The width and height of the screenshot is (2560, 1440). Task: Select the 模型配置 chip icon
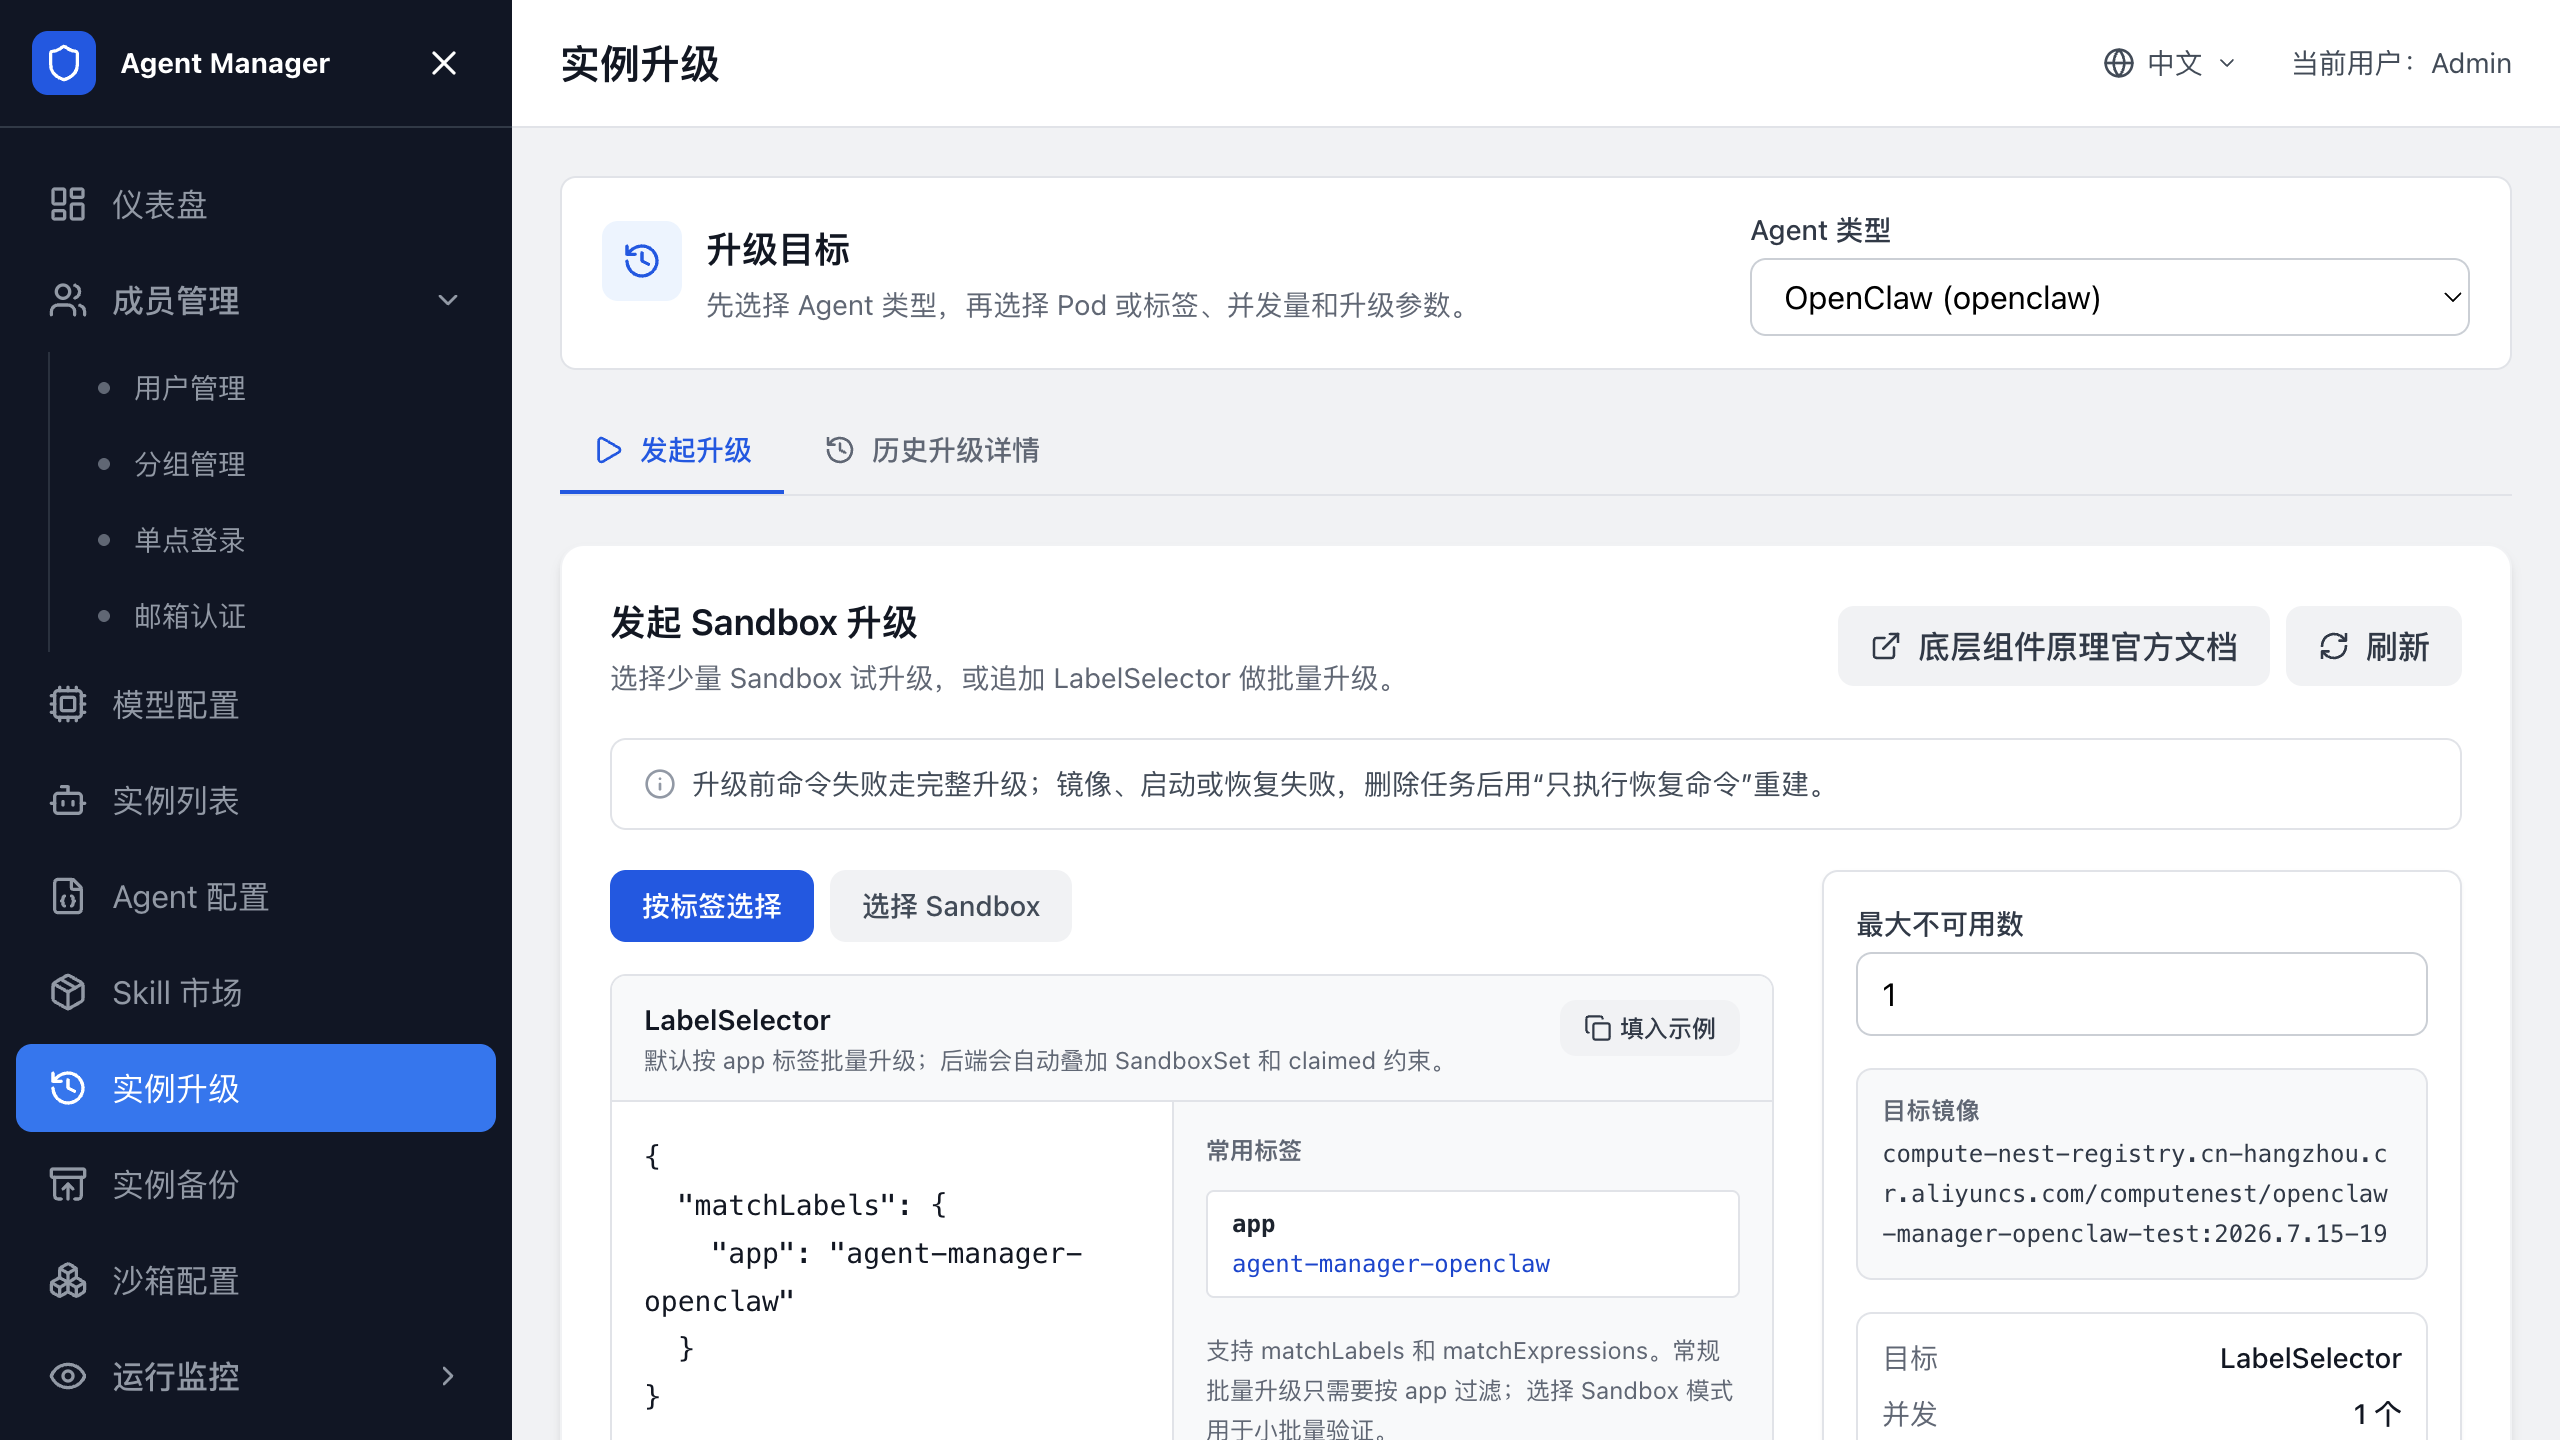point(68,704)
